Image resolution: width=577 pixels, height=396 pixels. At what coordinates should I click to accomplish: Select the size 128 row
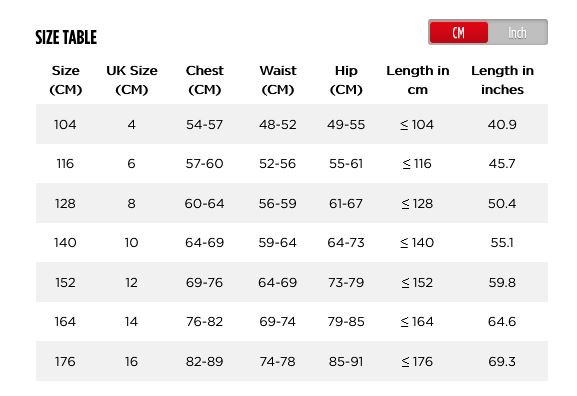tap(292, 203)
